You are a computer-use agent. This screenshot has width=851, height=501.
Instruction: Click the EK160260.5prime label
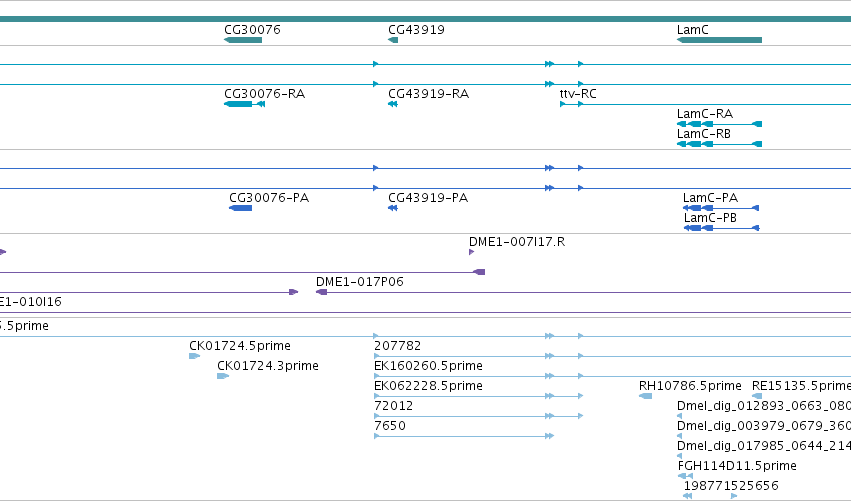coord(428,366)
